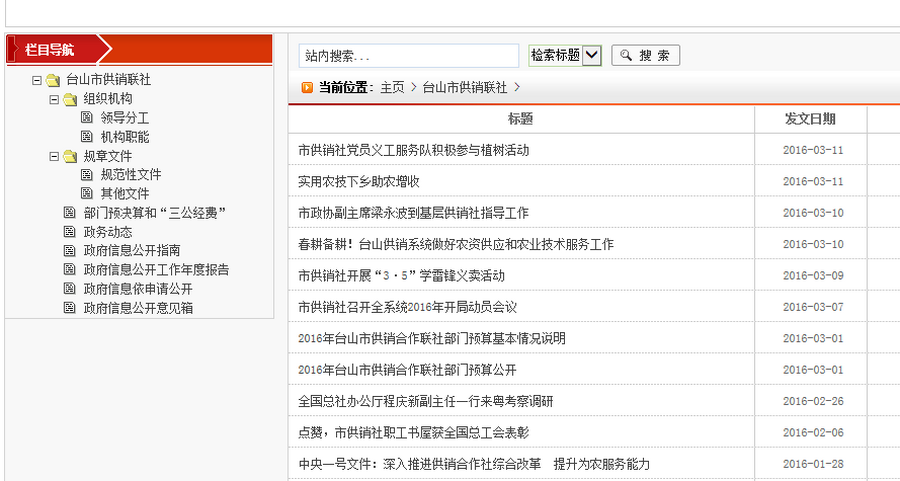Screen dimensions: 900x481
Task: Collapse the 组织机构 tree branch
Action: click(x=54, y=99)
